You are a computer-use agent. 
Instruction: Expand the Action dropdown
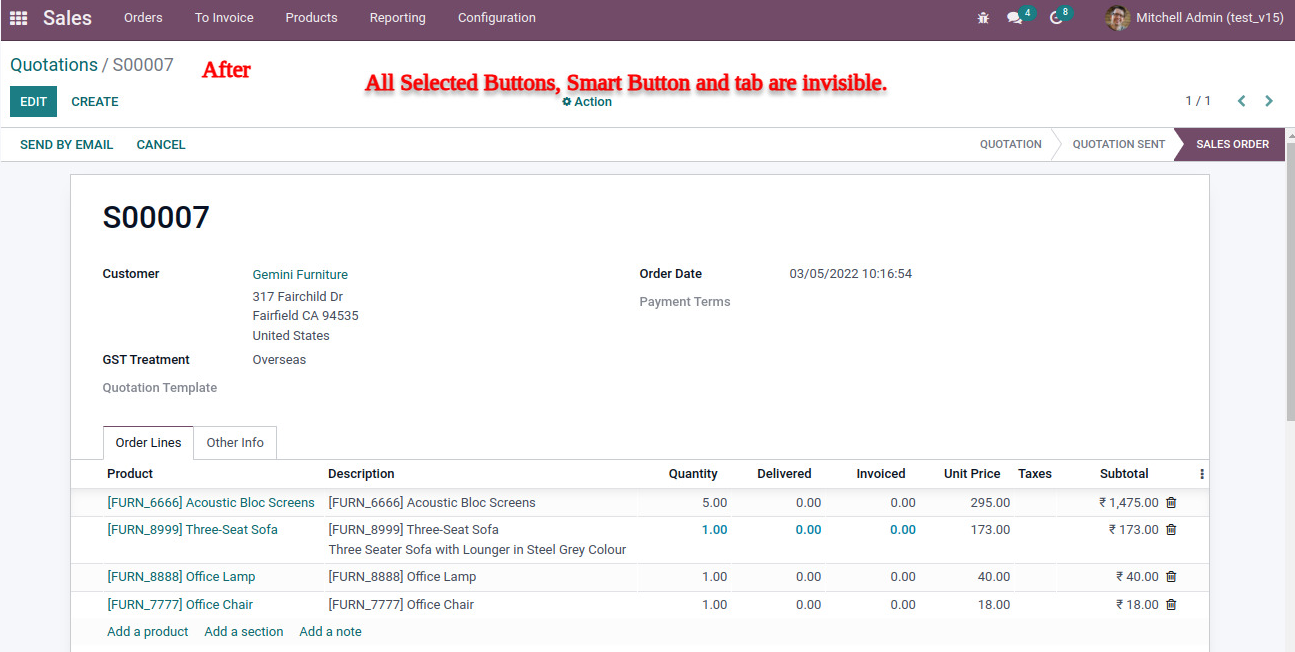click(587, 102)
